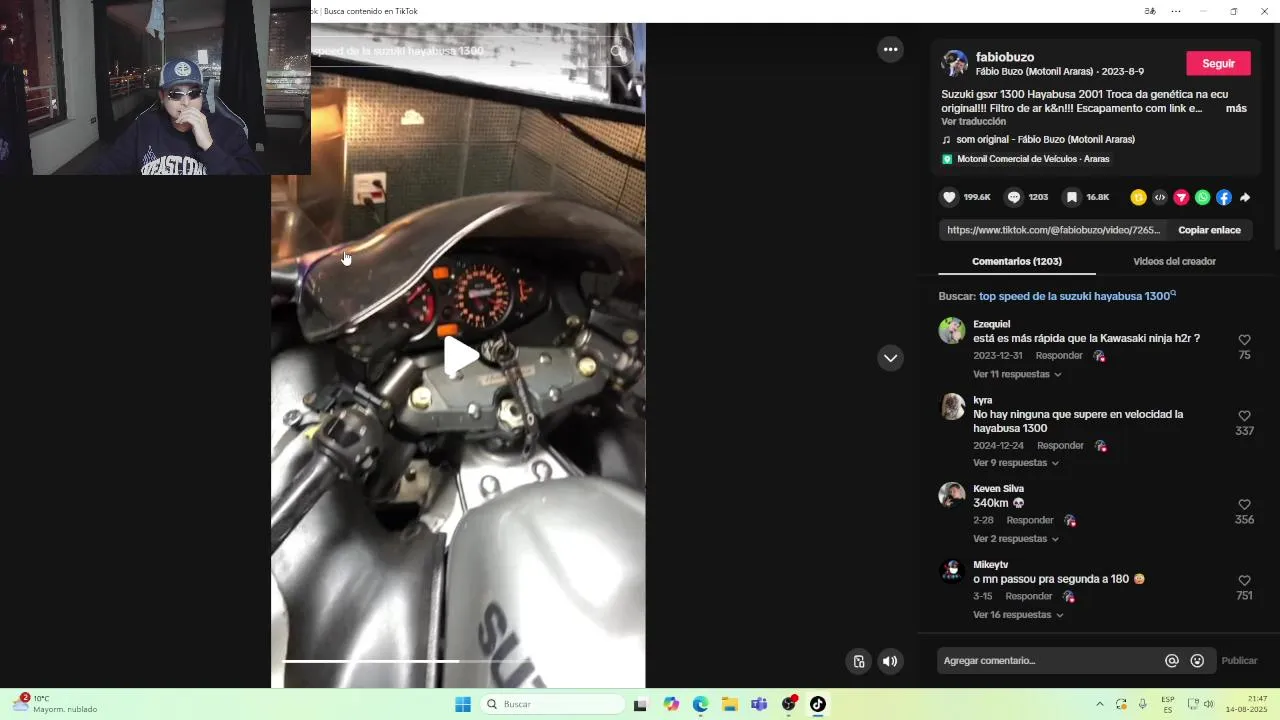Open kyra's profile picture
The image size is (1280, 720).
(x=952, y=407)
